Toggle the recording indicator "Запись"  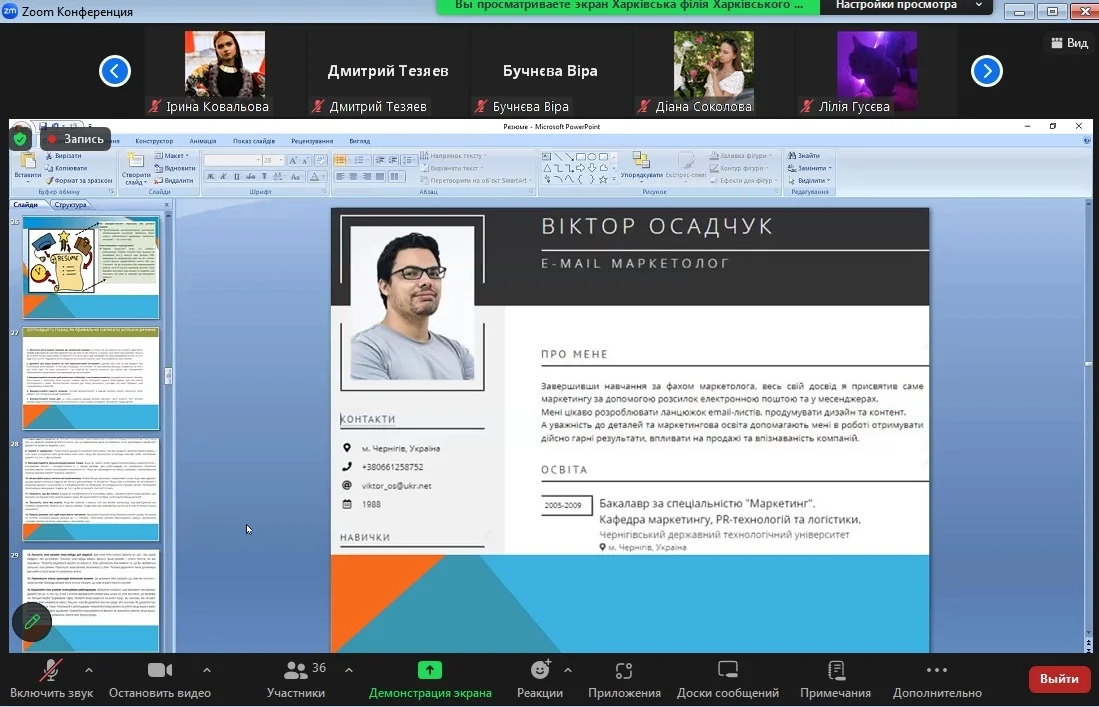tap(76, 139)
